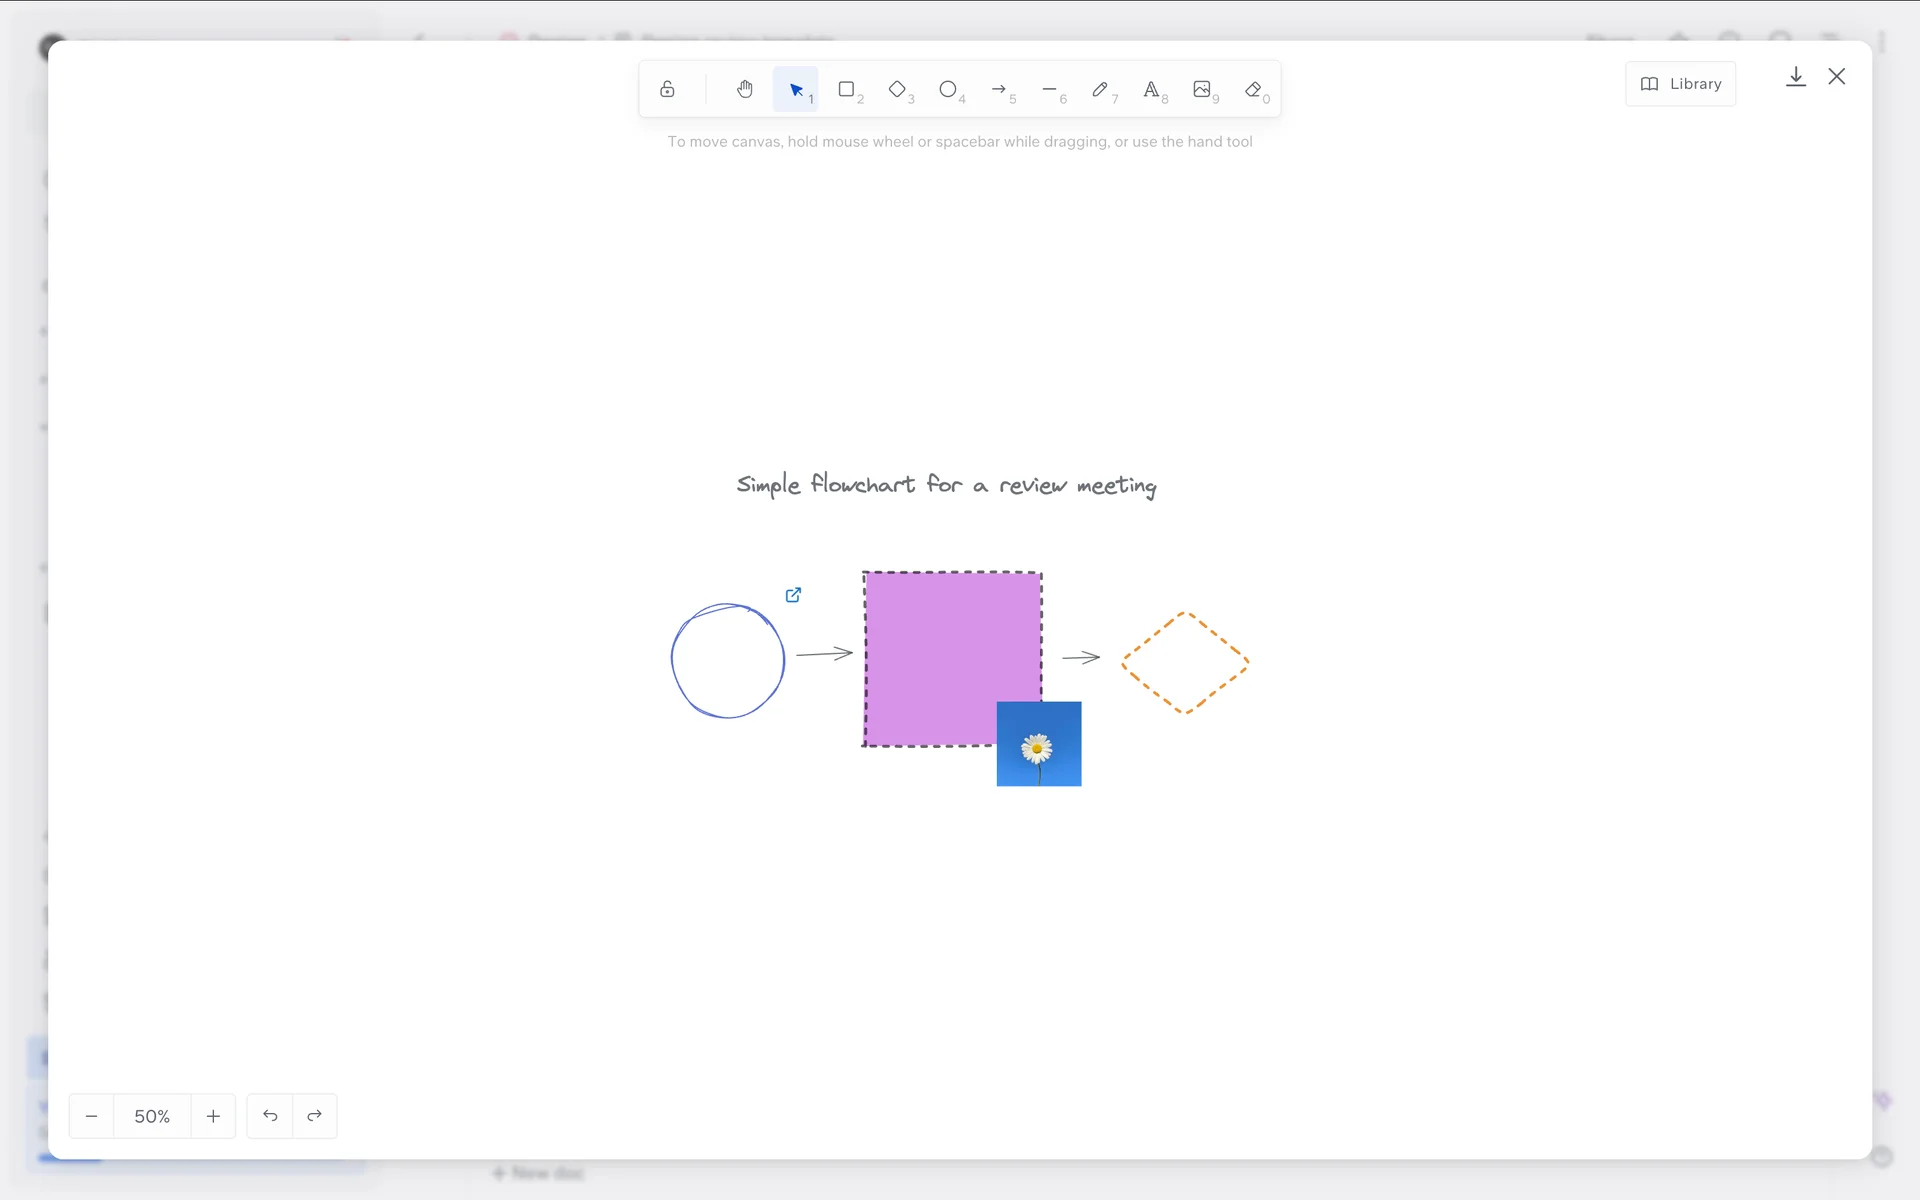Download the whiteboard drawing
The width and height of the screenshot is (1920, 1200).
click(1796, 77)
